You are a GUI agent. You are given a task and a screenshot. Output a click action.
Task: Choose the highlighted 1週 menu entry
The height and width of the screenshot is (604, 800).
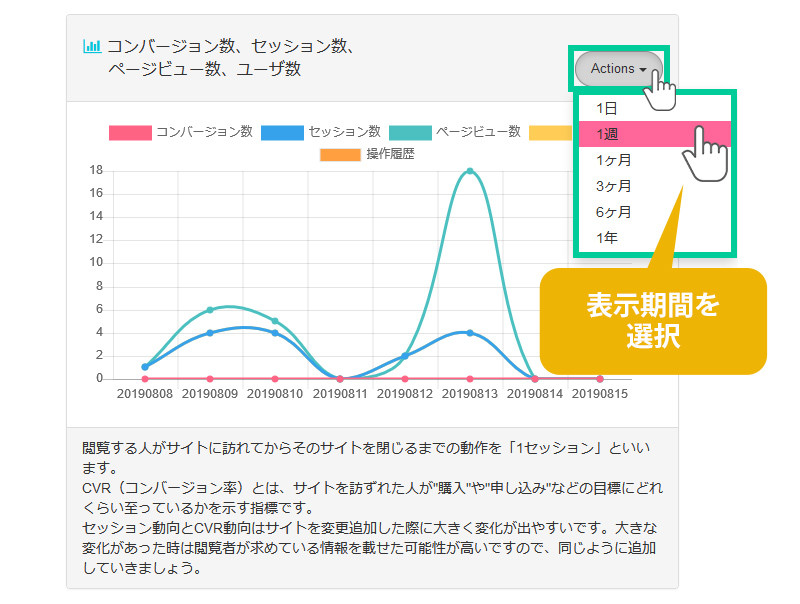607,134
